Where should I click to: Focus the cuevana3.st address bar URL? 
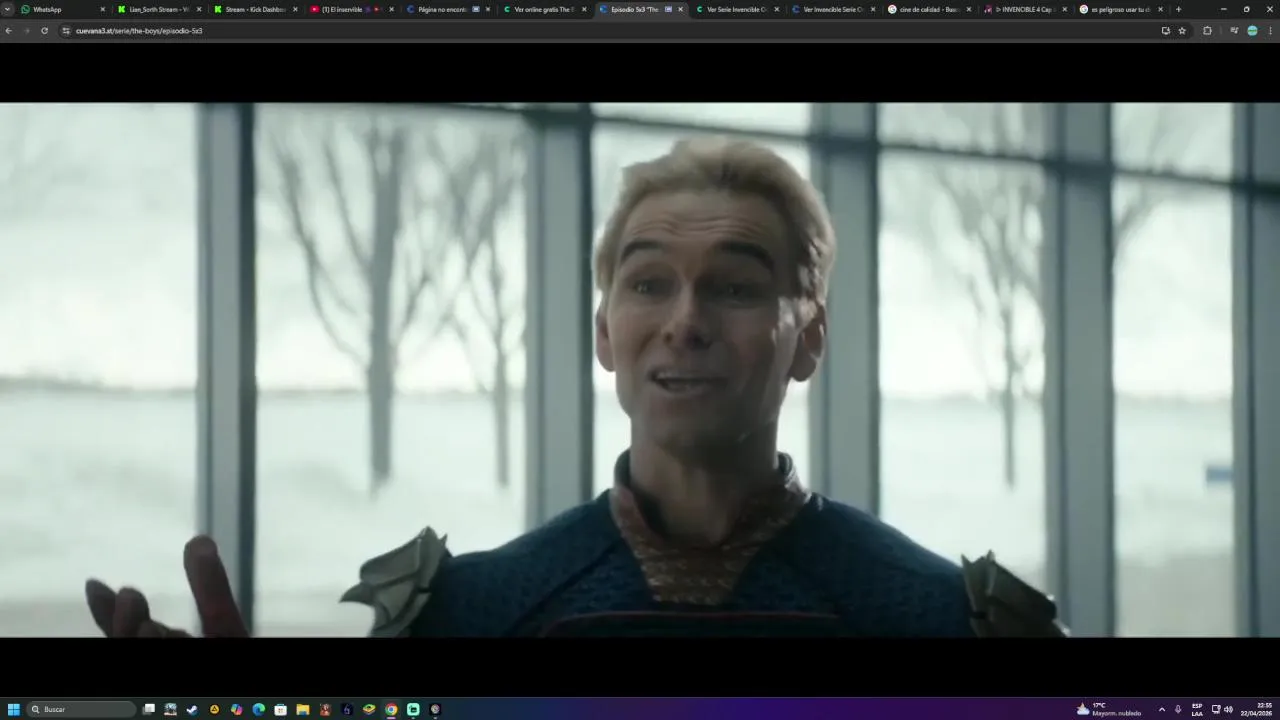(x=139, y=31)
